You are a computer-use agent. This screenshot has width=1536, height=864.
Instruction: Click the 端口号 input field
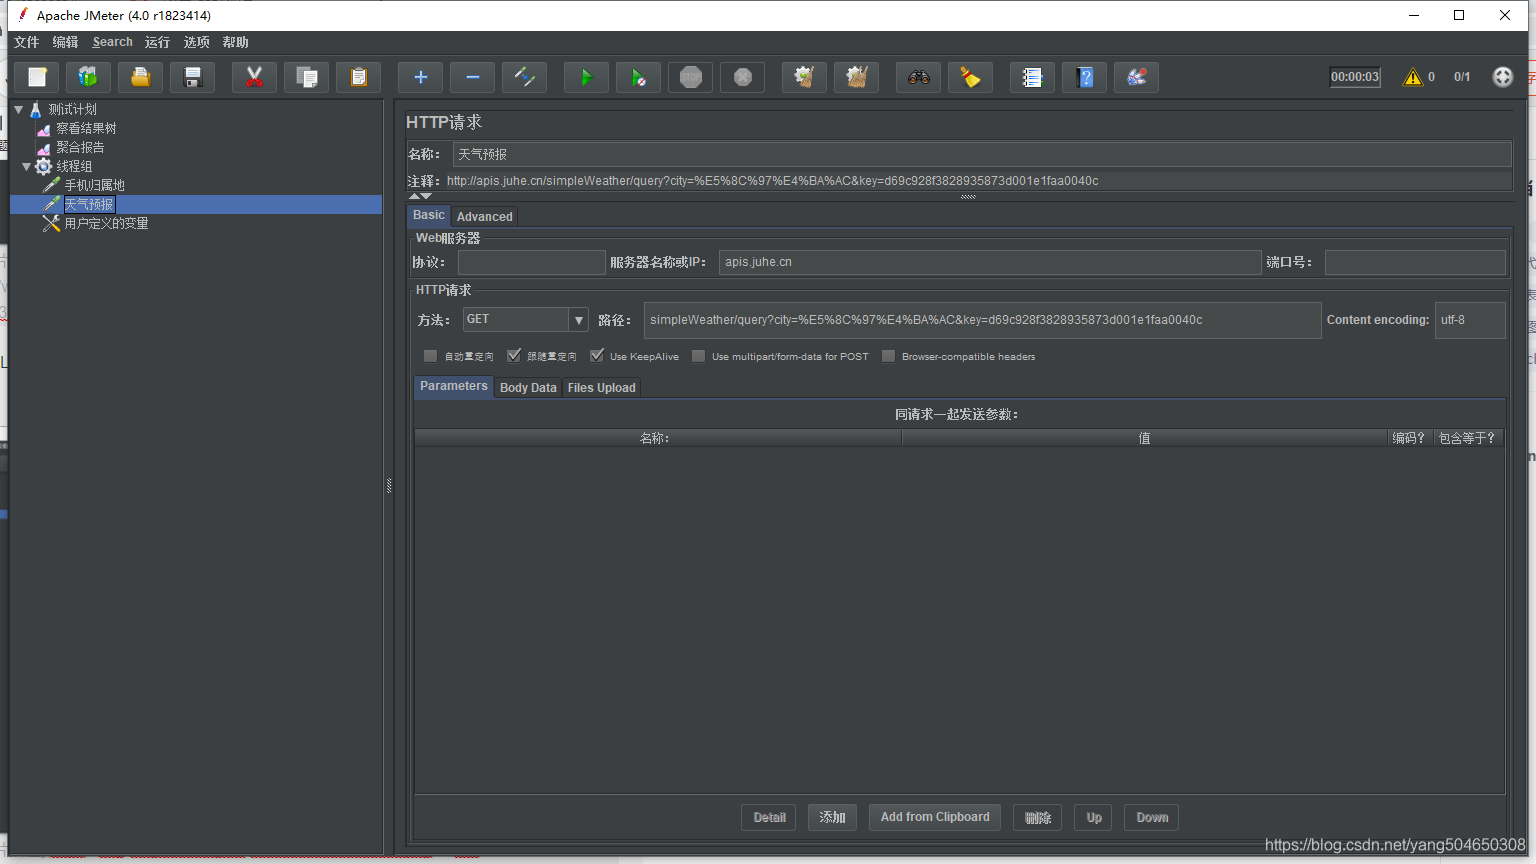pyautogui.click(x=1415, y=262)
